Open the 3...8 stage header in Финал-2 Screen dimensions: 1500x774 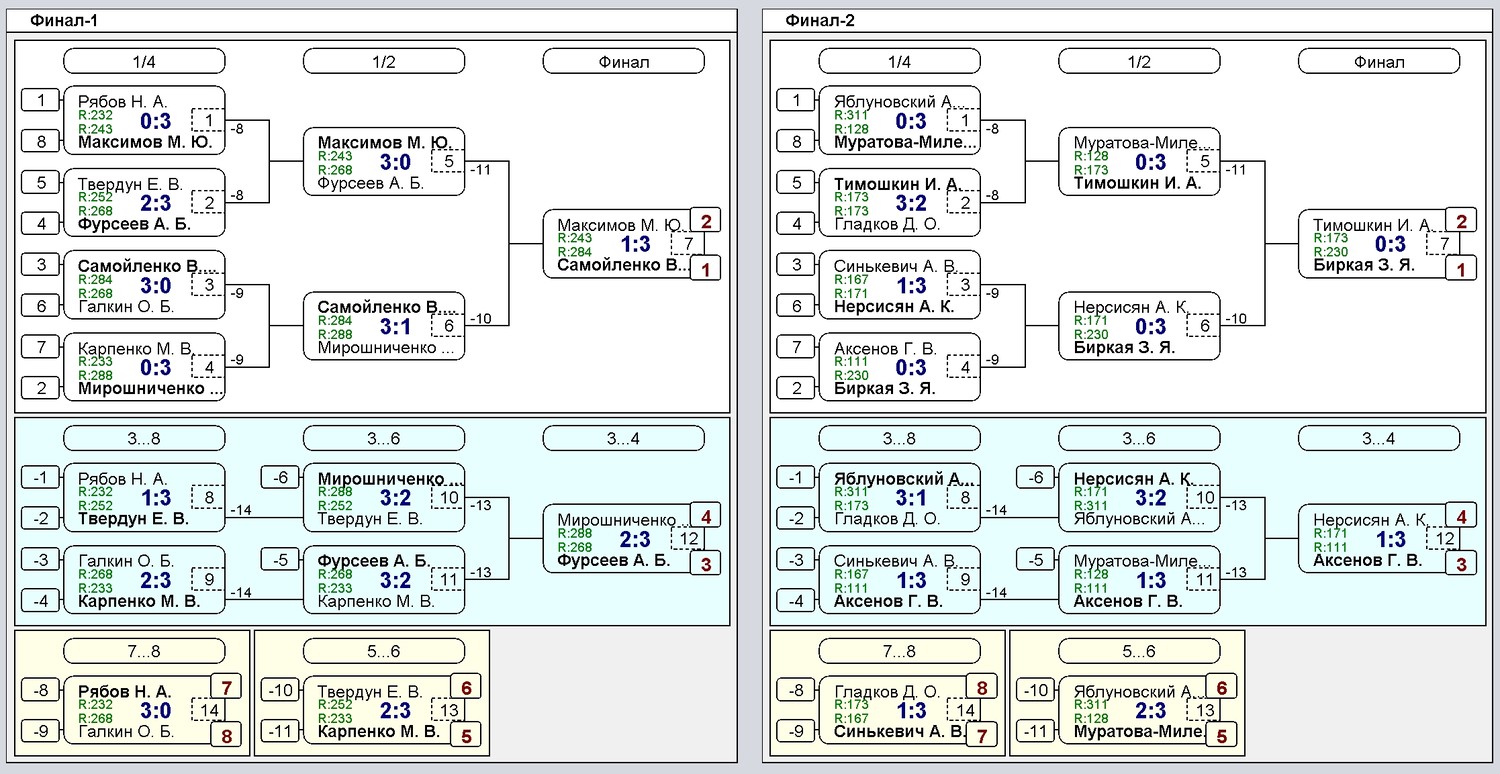pos(899,438)
